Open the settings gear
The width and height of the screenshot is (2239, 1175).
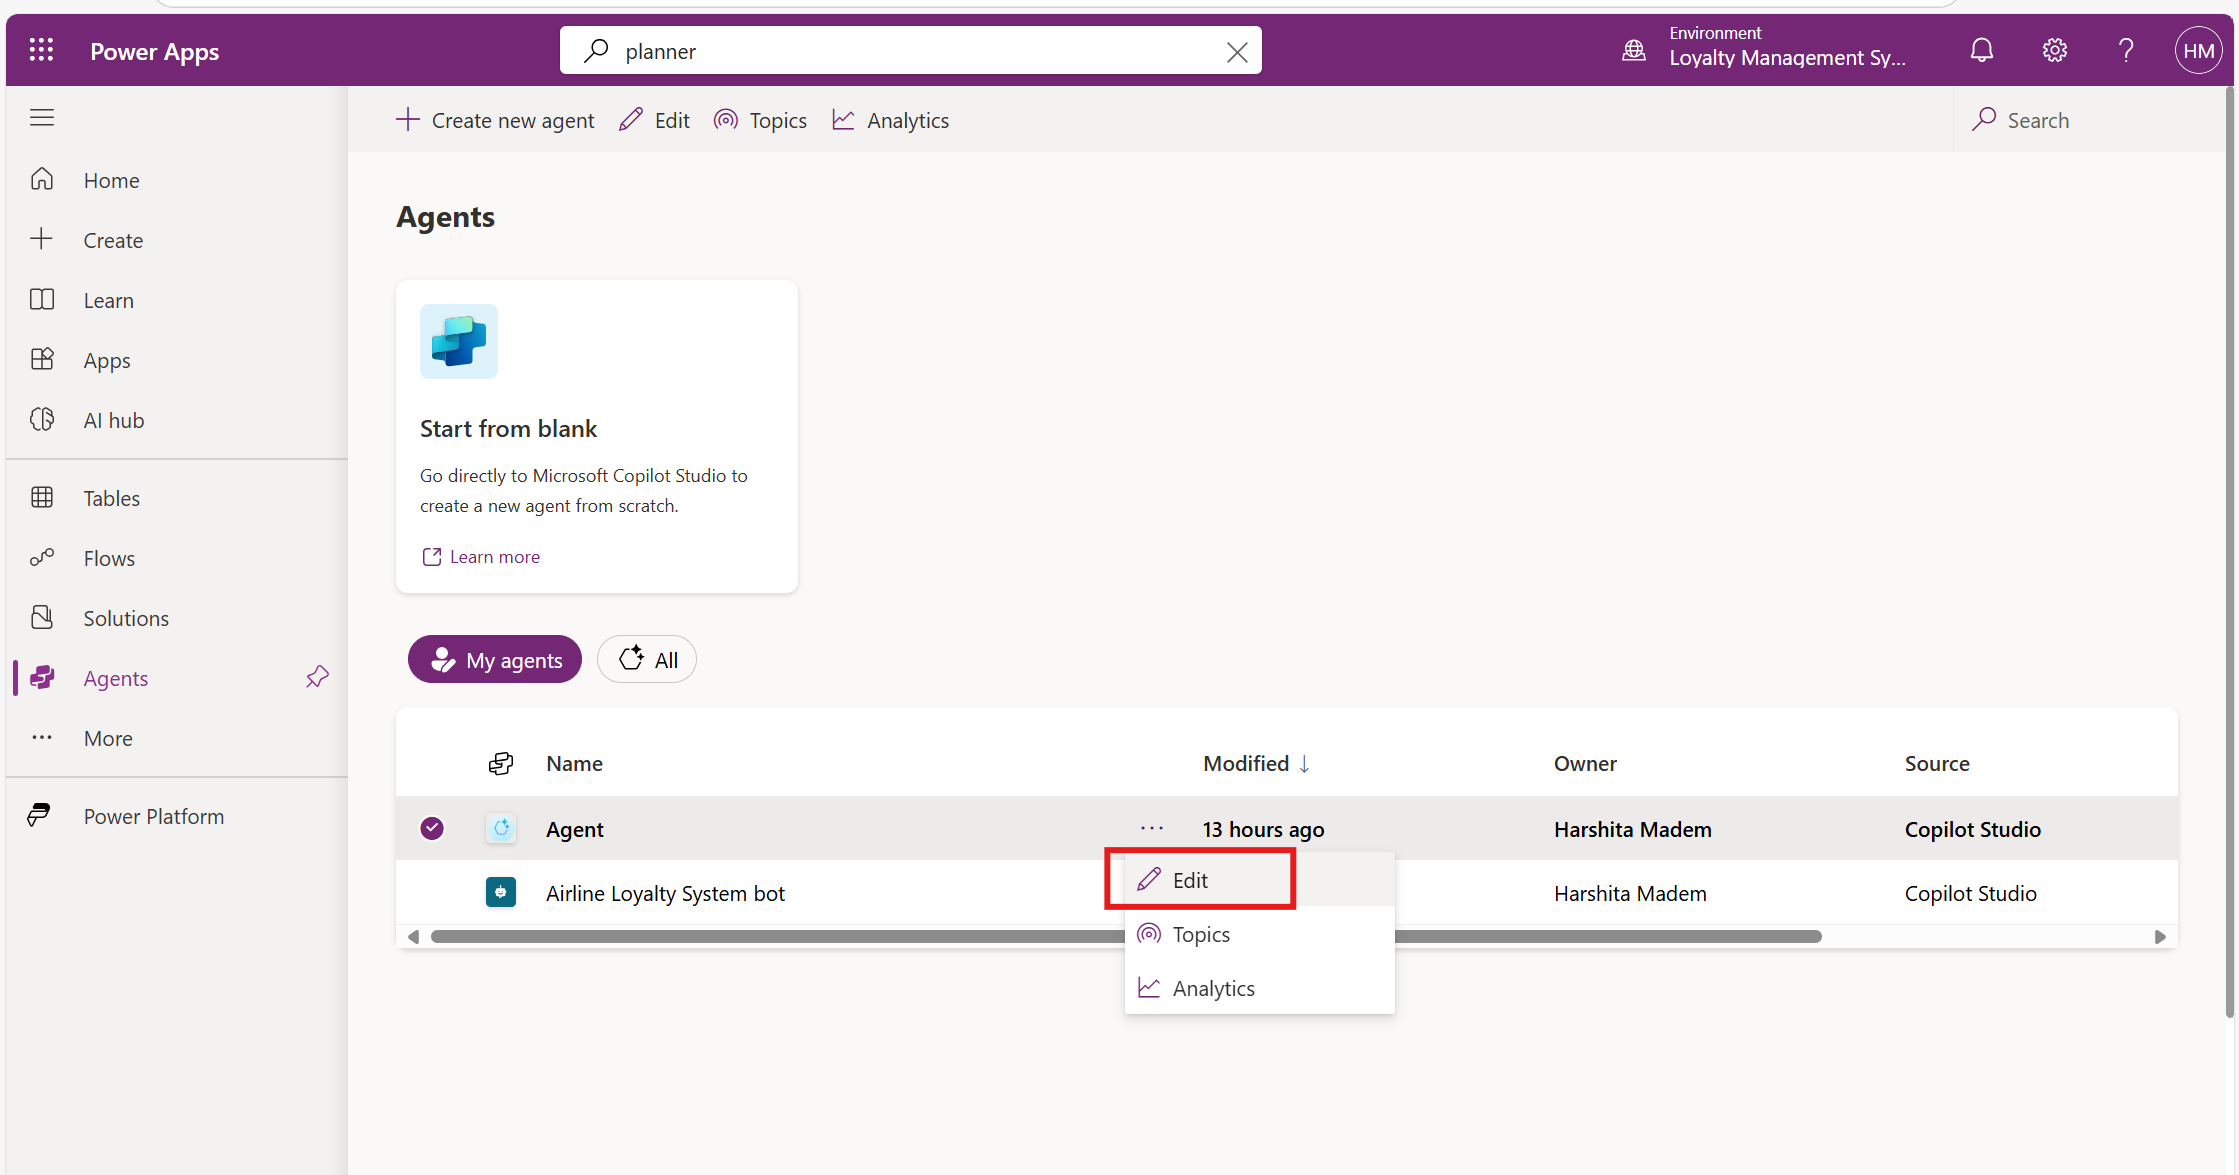(2054, 50)
